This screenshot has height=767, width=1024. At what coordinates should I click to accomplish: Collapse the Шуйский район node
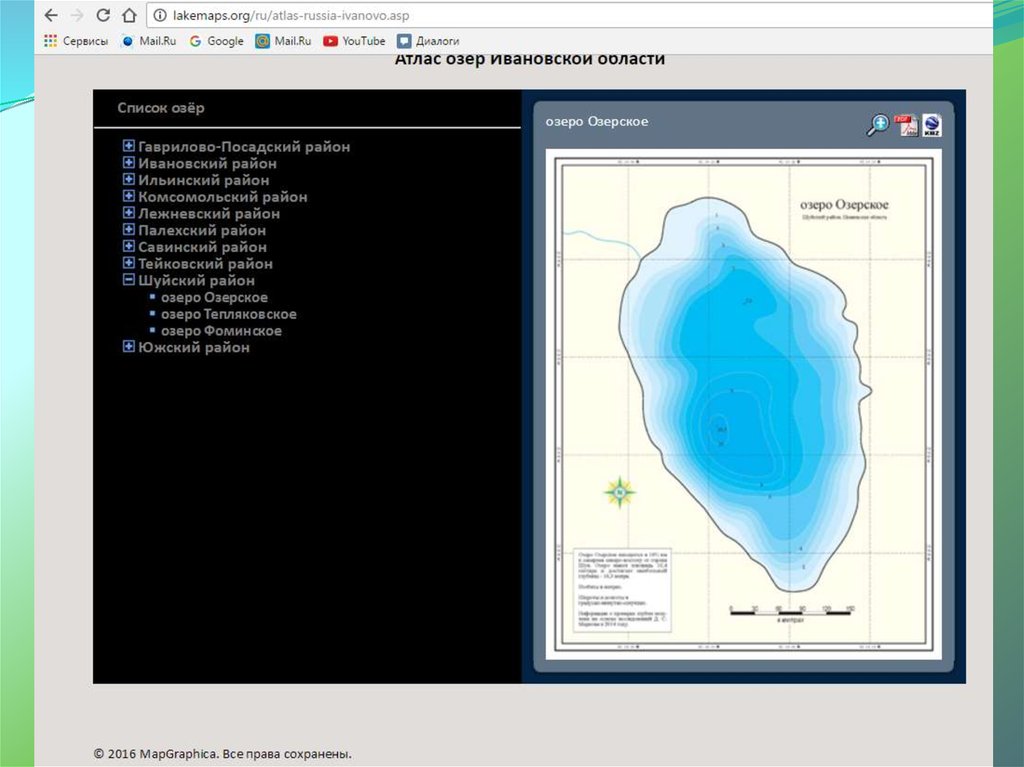coord(129,280)
